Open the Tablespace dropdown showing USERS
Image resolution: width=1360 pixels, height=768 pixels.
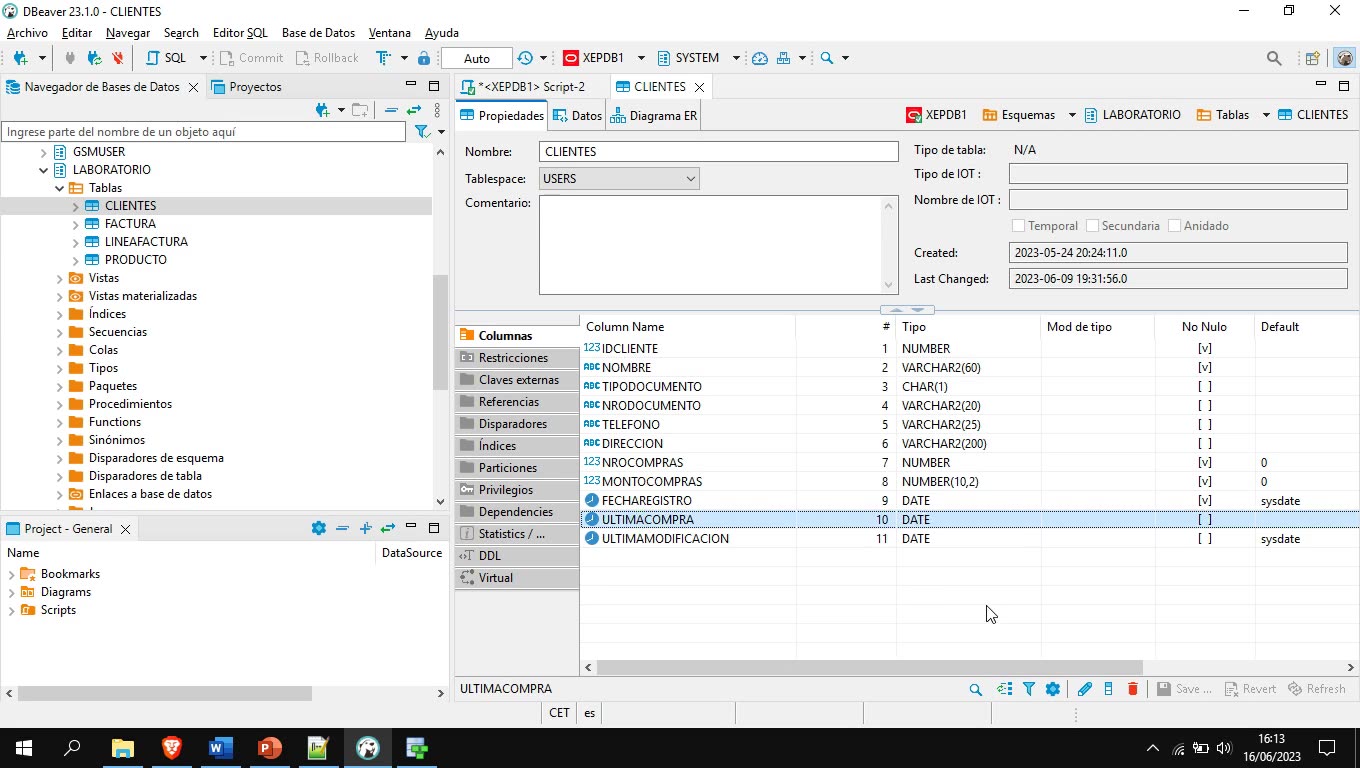coord(690,177)
